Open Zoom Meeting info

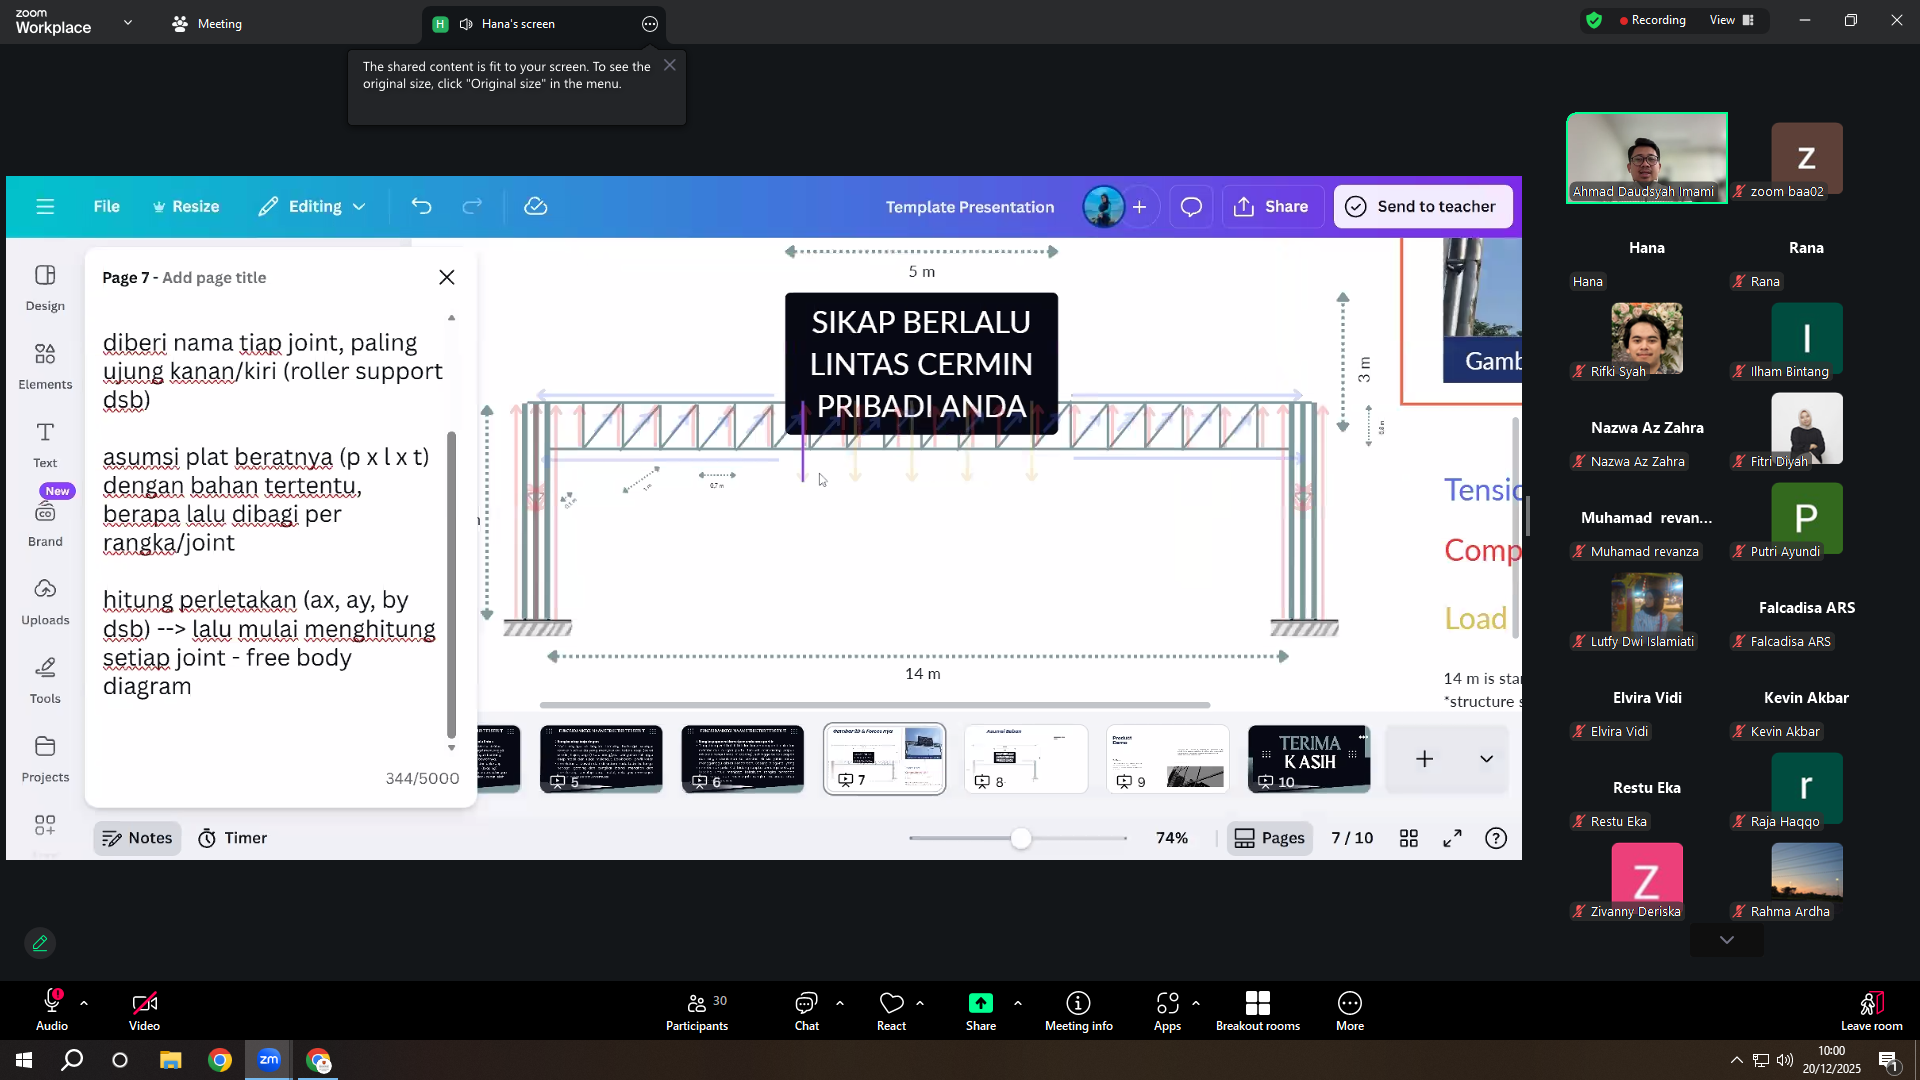click(x=1078, y=1011)
